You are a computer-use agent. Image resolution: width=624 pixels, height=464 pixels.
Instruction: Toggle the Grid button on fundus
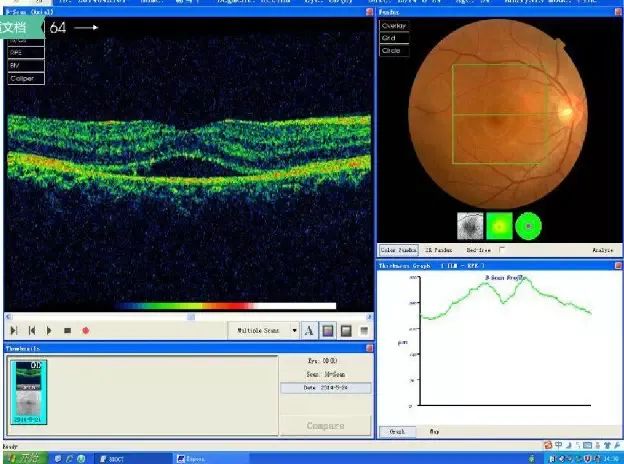click(x=394, y=38)
